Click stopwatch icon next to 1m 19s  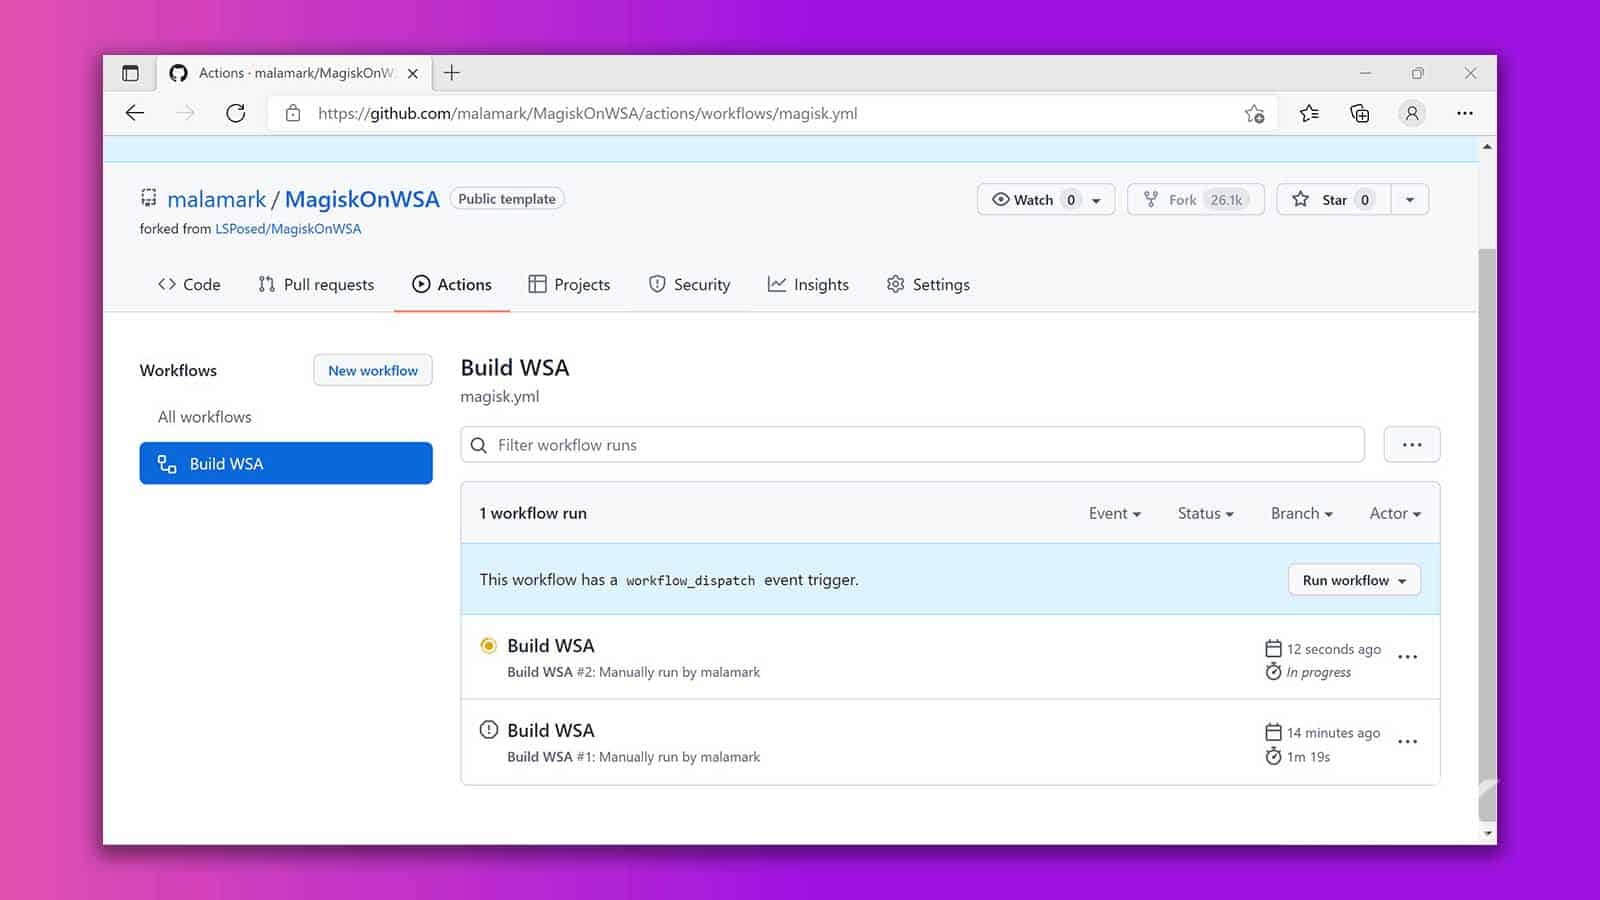[1273, 756]
